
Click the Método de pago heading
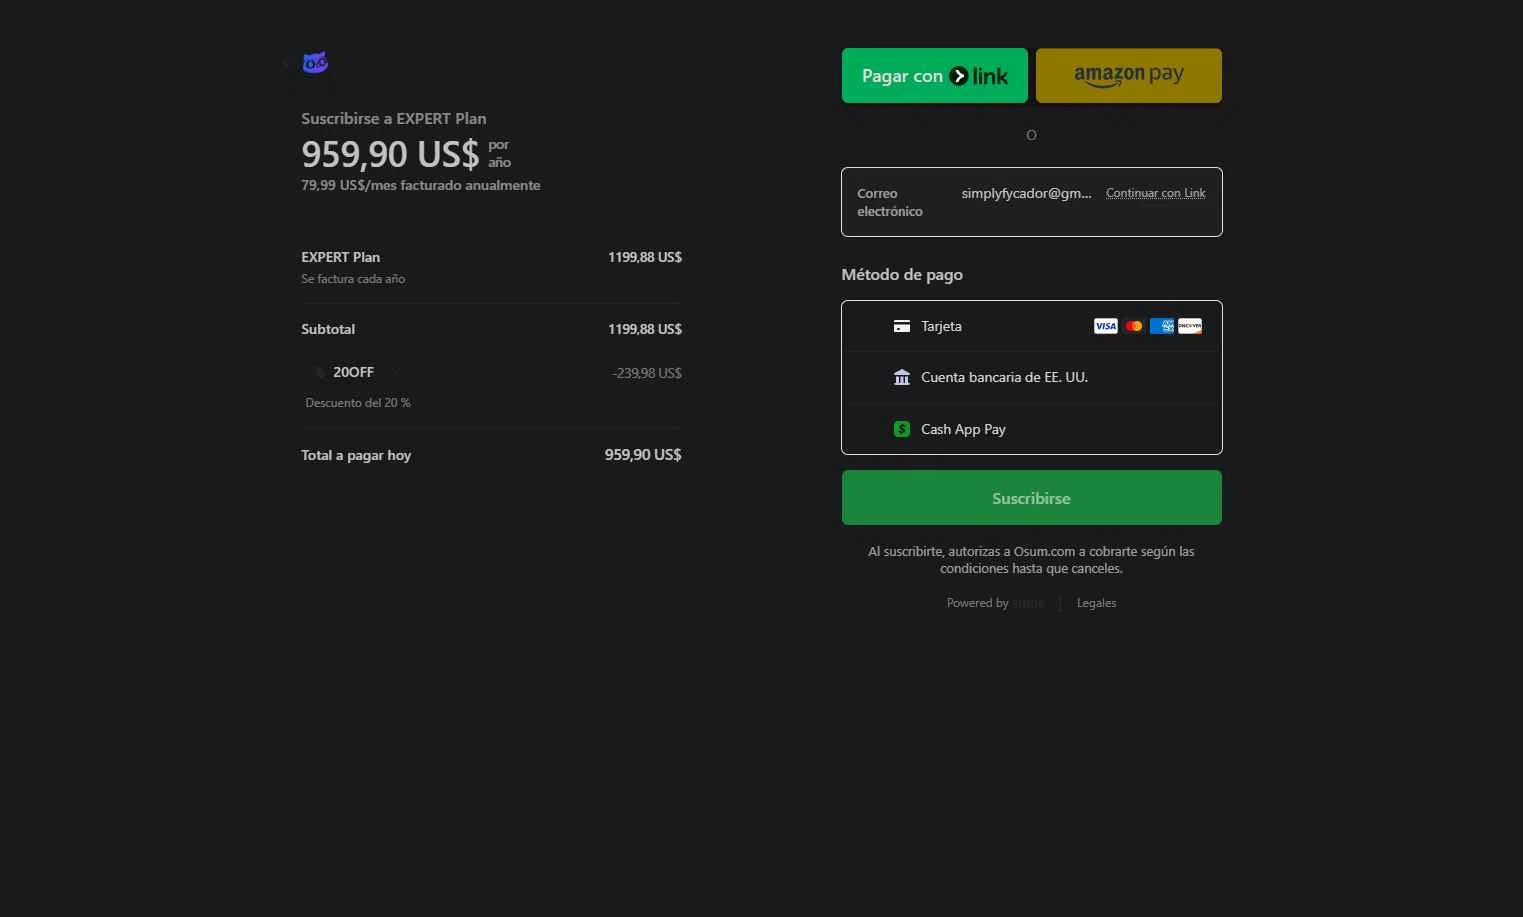tap(902, 274)
